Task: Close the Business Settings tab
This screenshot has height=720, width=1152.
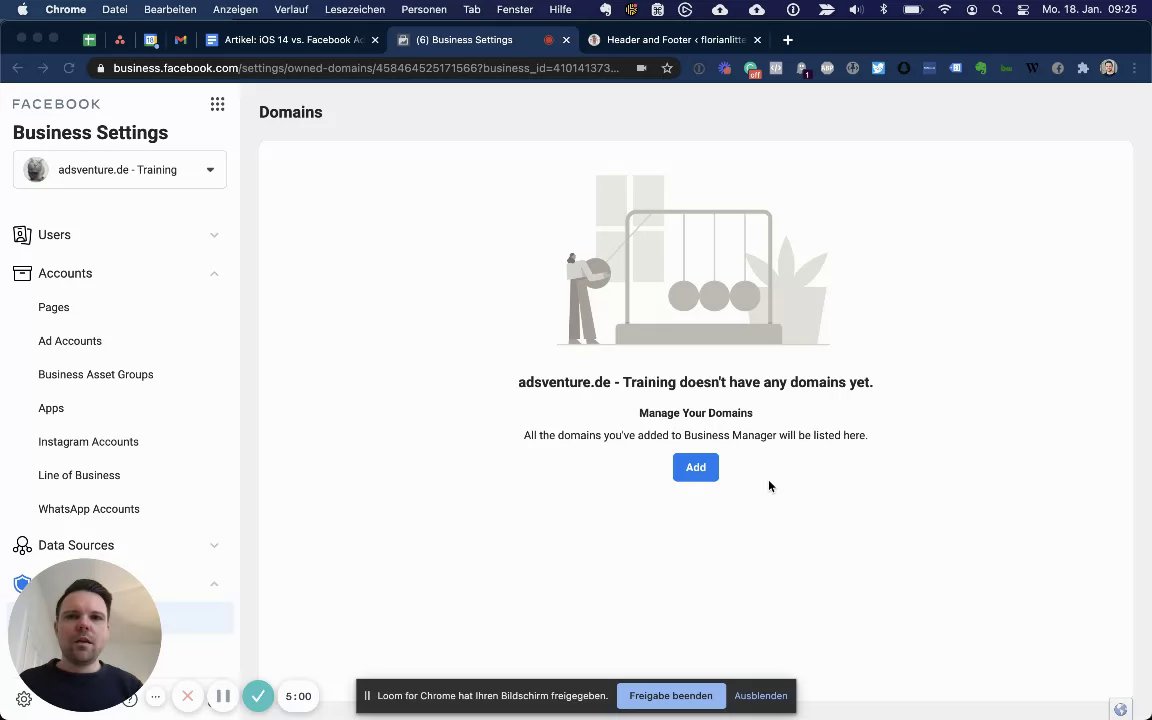Action: (566, 40)
